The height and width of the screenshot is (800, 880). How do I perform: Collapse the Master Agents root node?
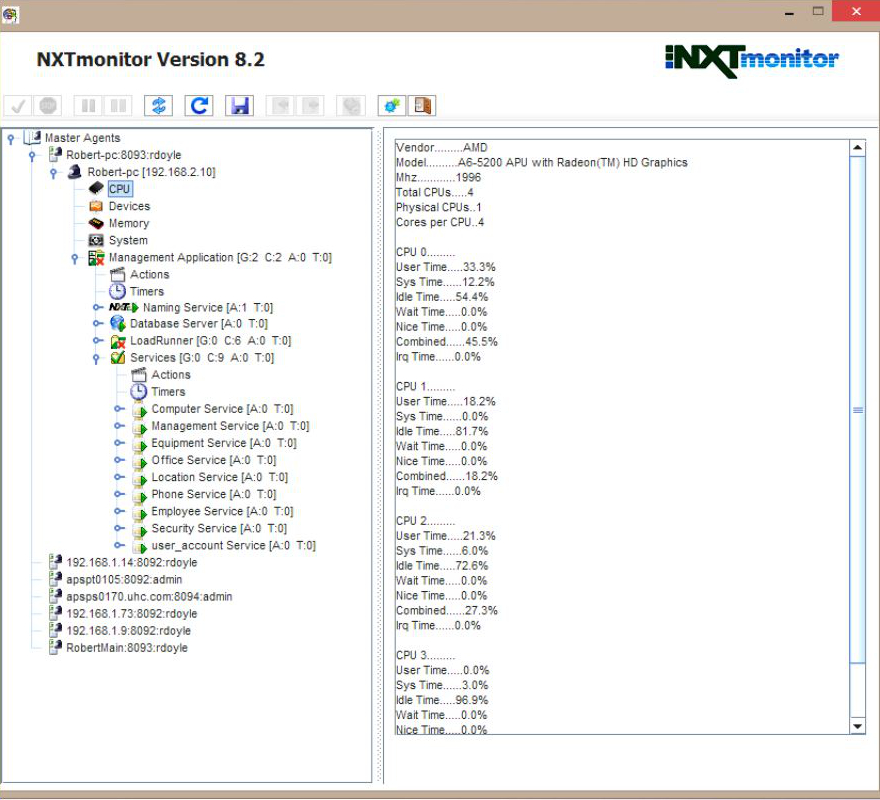(x=11, y=138)
